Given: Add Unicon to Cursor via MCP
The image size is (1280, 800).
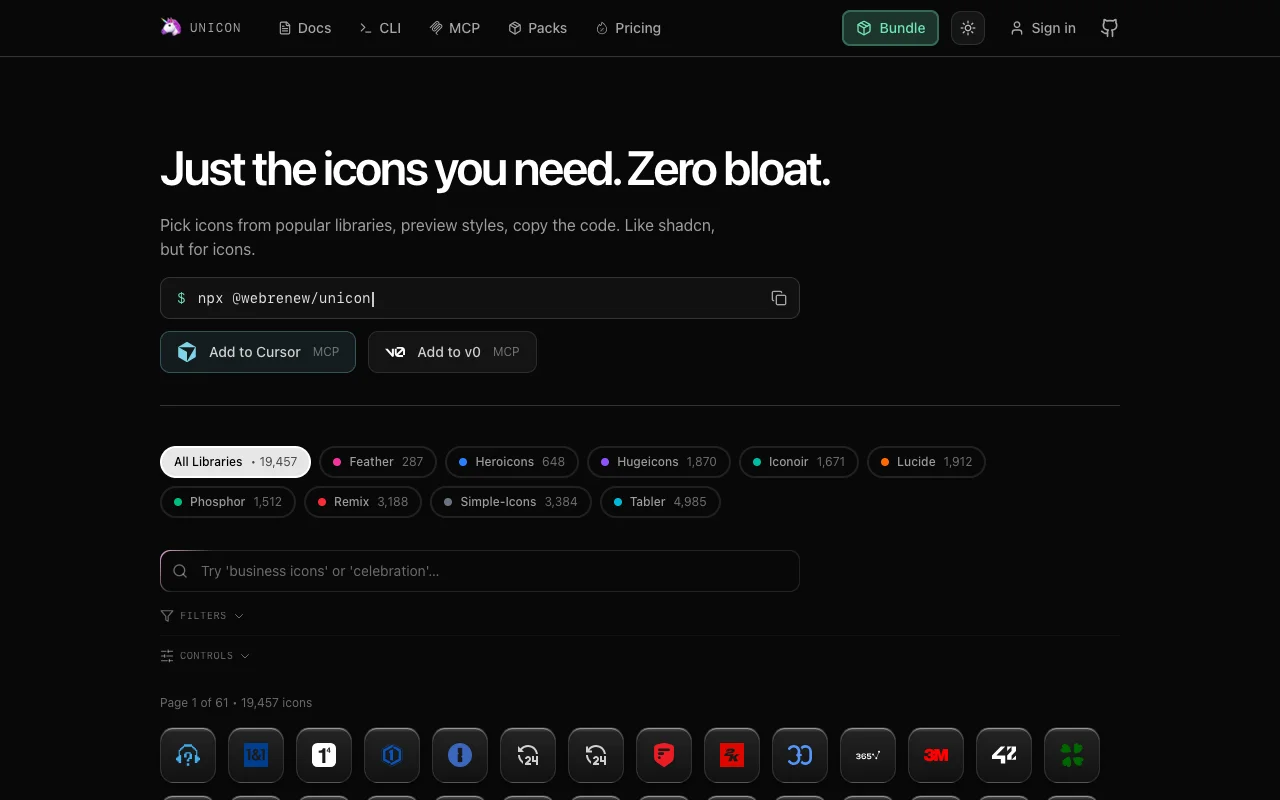Looking at the screenshot, I should point(257,352).
